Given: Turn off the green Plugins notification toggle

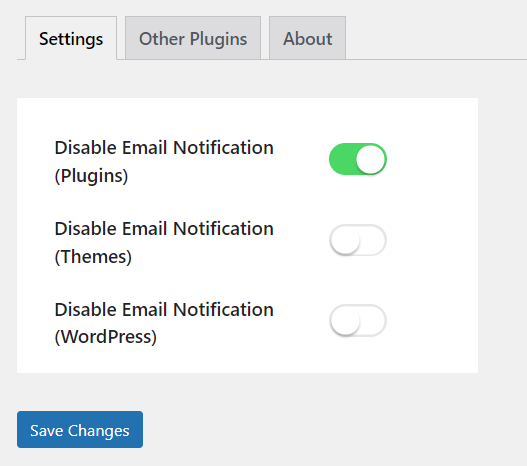Looking at the screenshot, I should 358,159.
